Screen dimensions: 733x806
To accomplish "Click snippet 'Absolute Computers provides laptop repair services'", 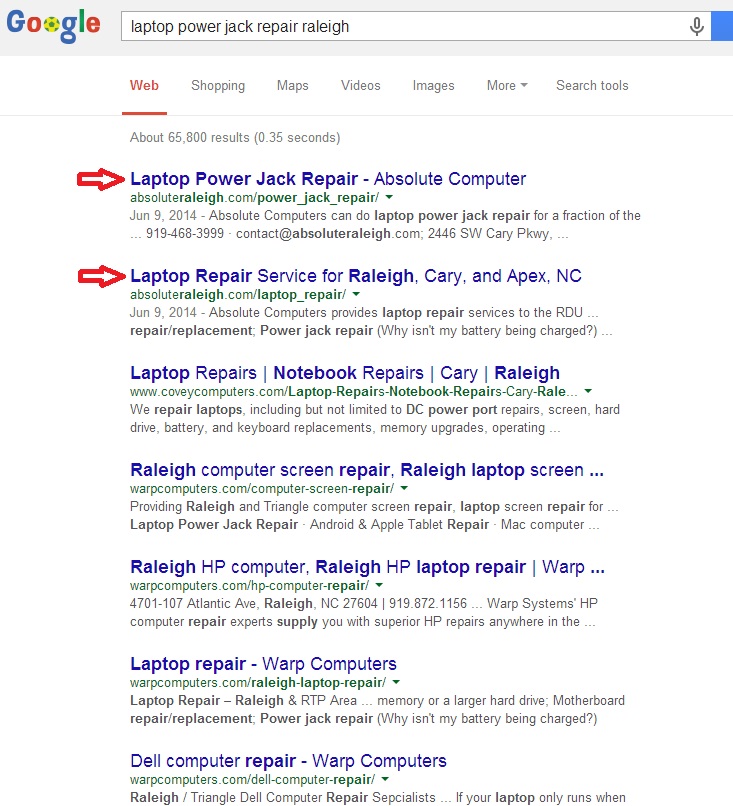I will (x=371, y=322).
